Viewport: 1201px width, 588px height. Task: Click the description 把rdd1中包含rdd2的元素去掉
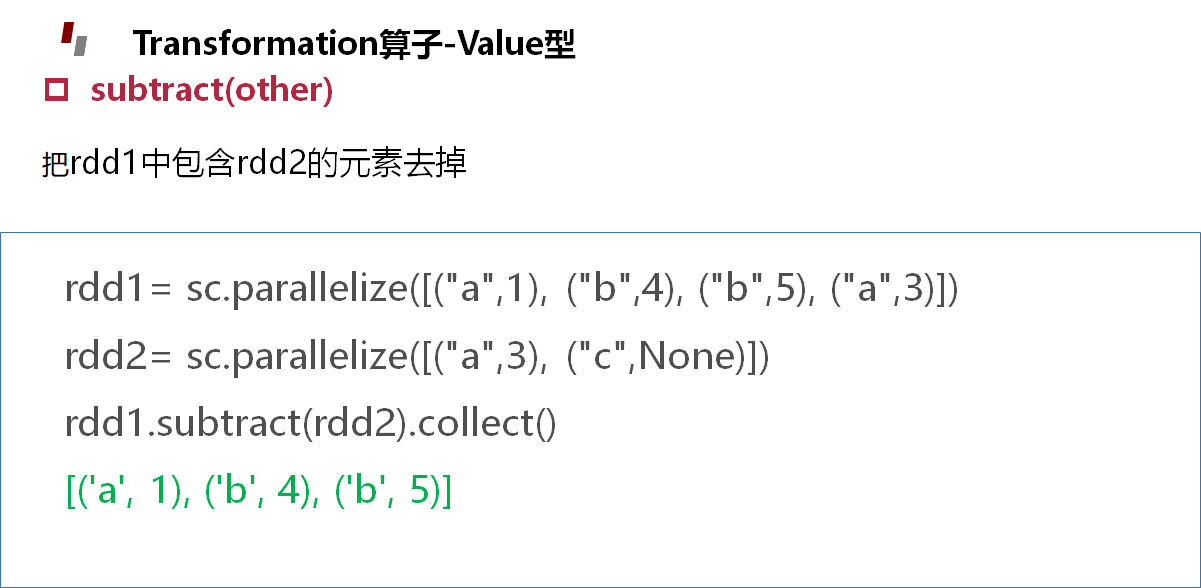pos(254,162)
